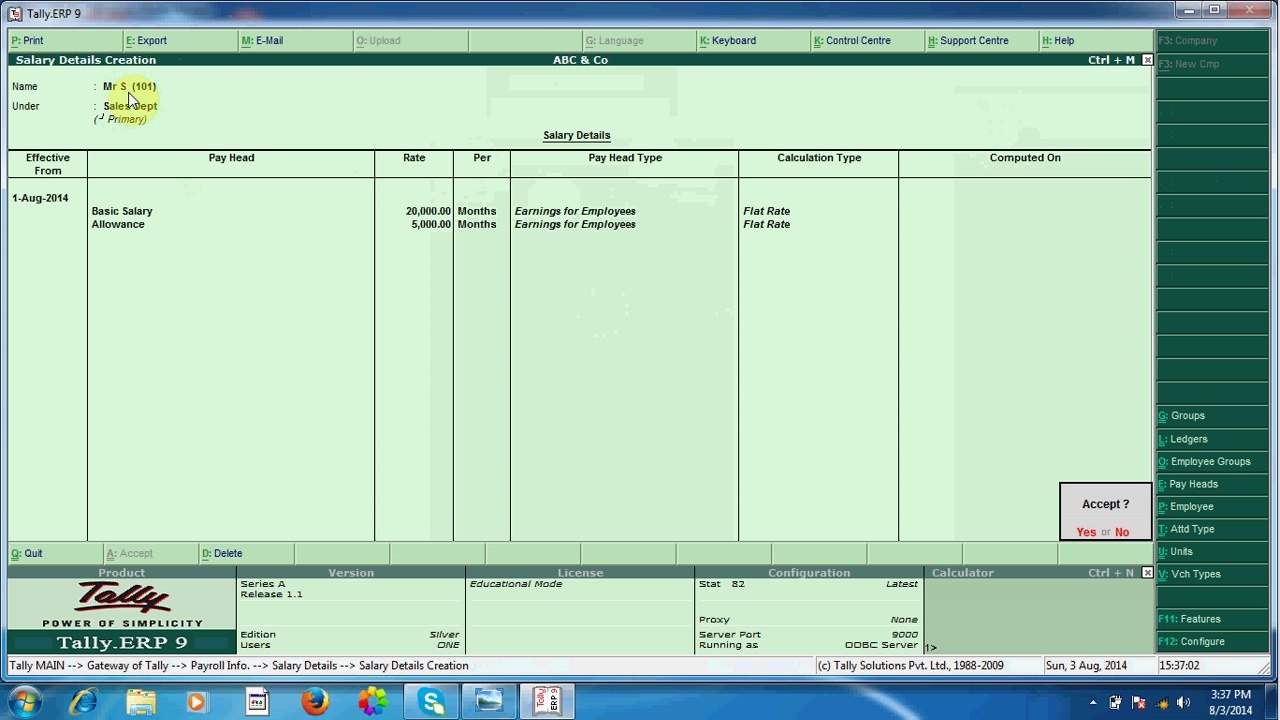Screen dimensions: 1280x720
Task: Select the Name field value Mr S (101)
Action: pyautogui.click(x=130, y=87)
